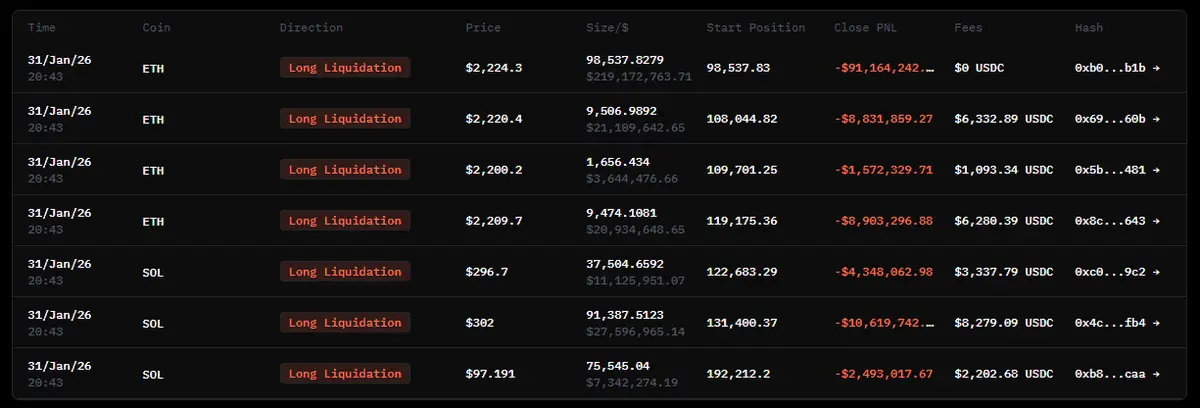Click the Close PNL column header
The height and width of the screenshot is (408, 1200).
(866, 28)
